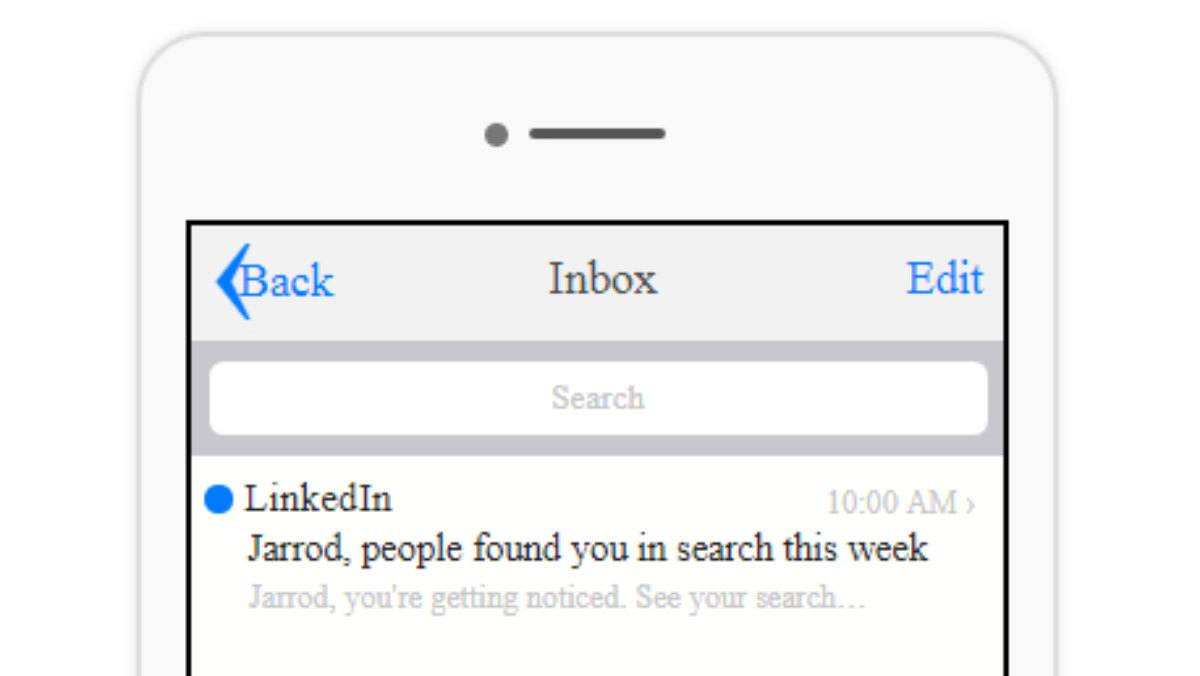The height and width of the screenshot is (676, 1200).
Task: Toggle edit mode with Edit control
Action: pyautogui.click(x=945, y=280)
